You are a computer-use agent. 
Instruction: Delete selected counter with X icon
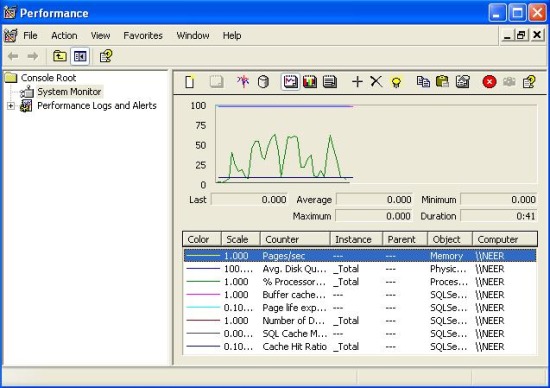click(x=376, y=82)
